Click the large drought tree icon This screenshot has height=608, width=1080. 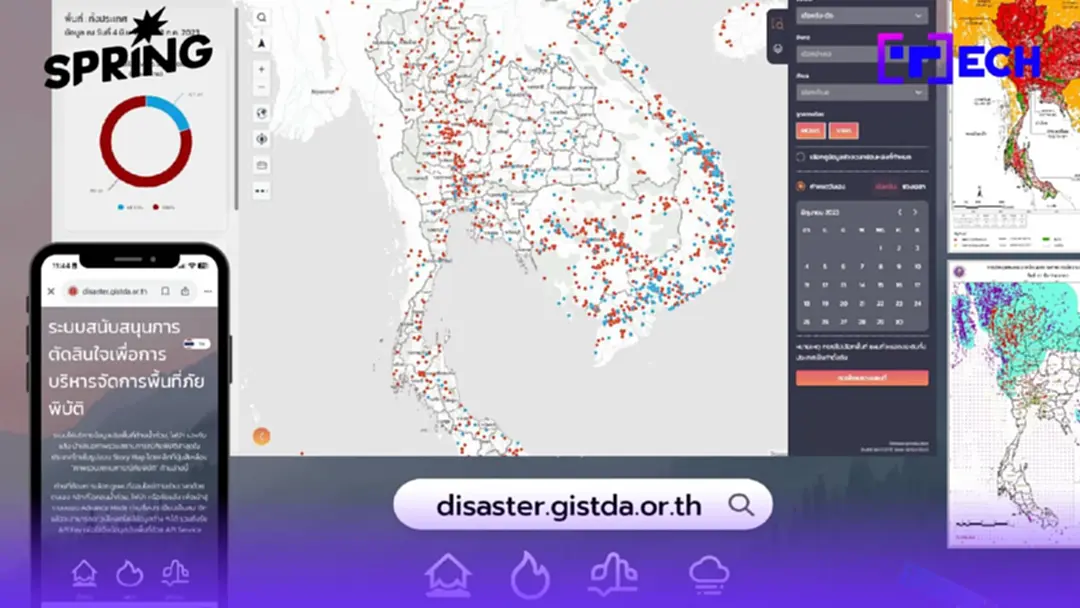614,574
